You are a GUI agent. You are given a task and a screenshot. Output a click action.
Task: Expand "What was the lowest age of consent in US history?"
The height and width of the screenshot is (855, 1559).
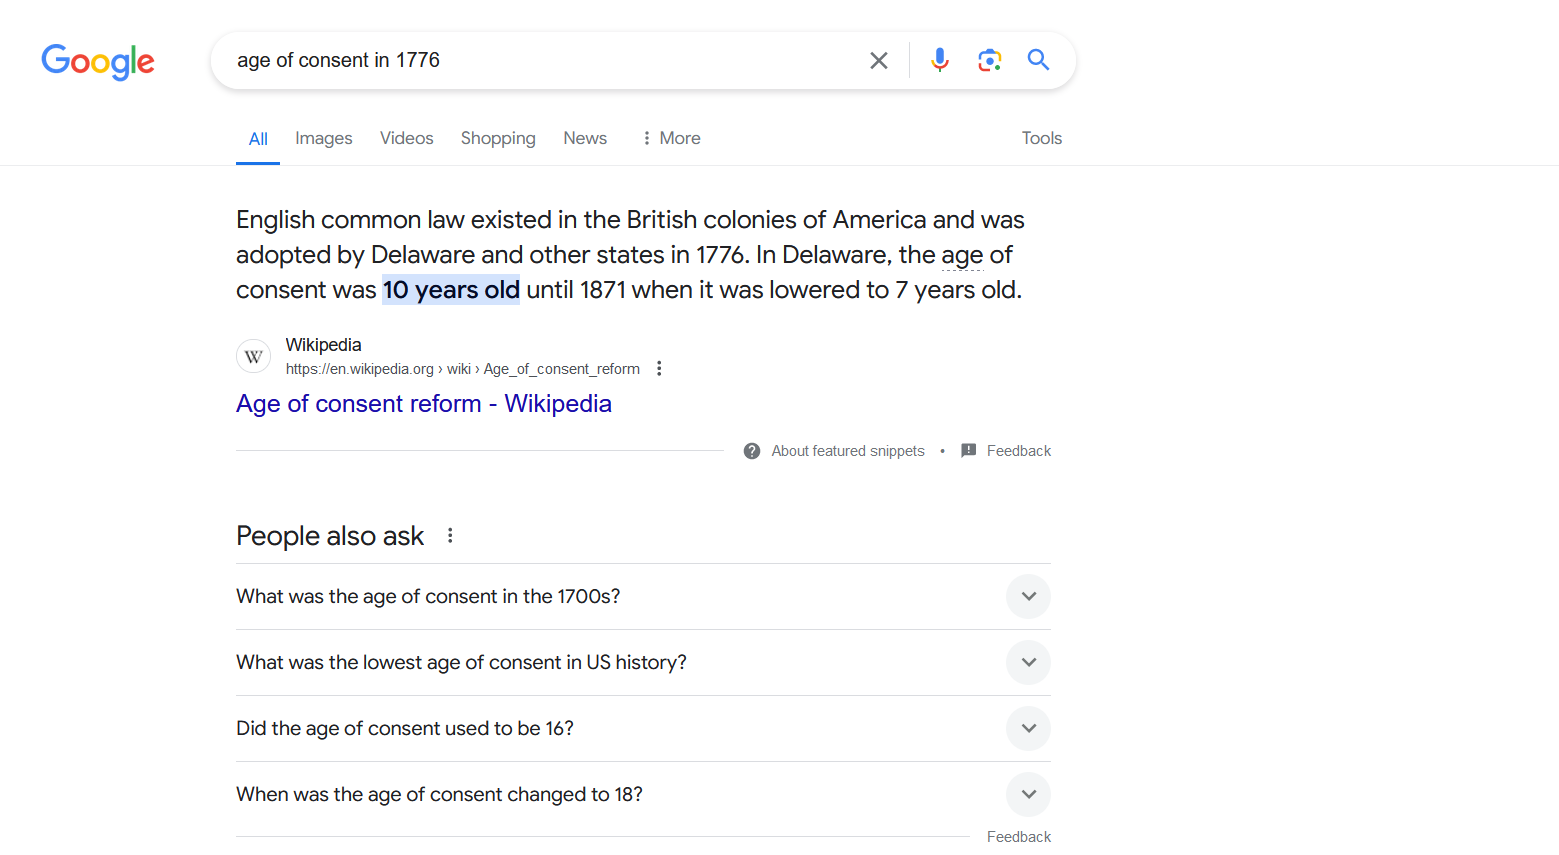643,663
